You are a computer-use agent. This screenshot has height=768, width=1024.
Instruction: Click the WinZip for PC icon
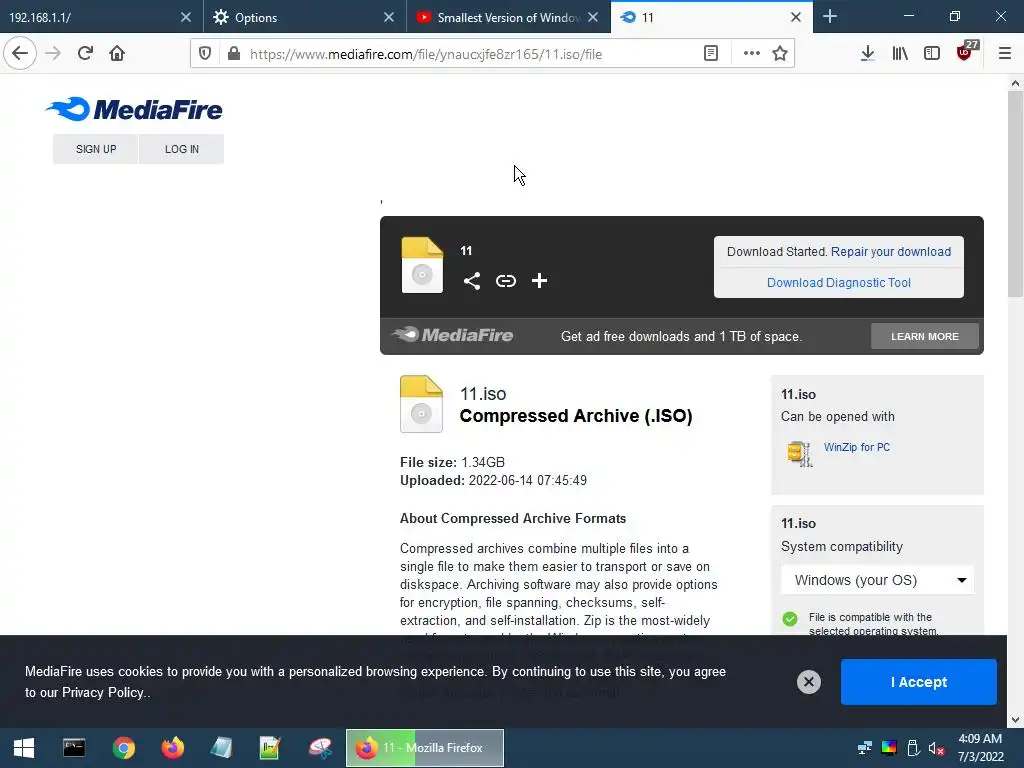point(799,453)
